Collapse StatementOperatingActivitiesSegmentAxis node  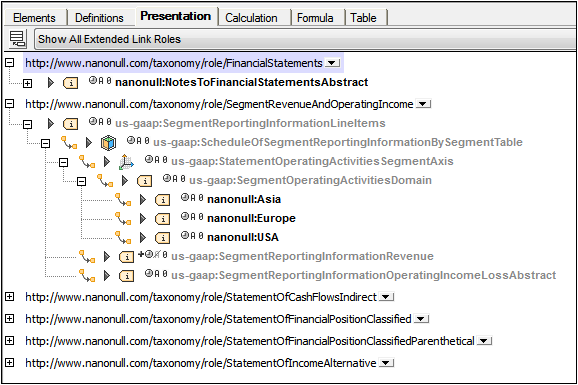point(63,162)
